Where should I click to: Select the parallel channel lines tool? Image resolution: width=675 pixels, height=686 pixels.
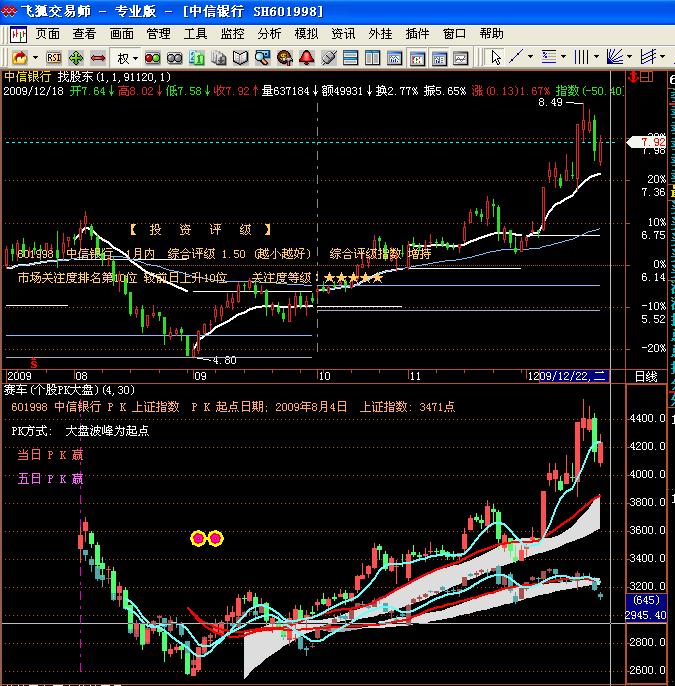tap(648, 56)
